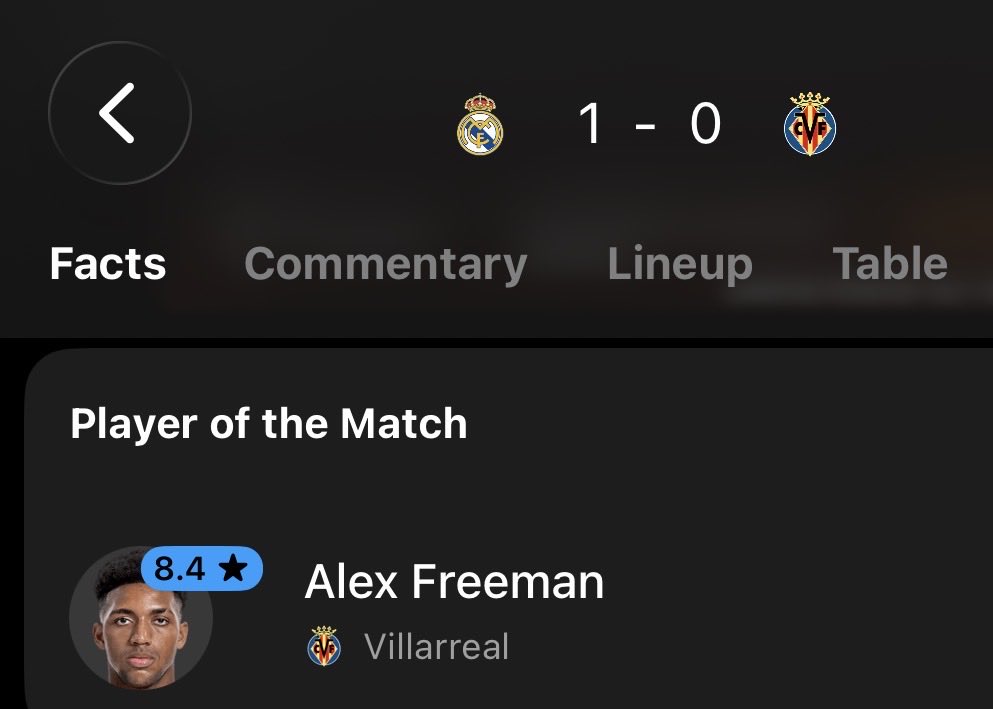
Task: Tap Villarreal's goal count of 0
Action: (705, 124)
